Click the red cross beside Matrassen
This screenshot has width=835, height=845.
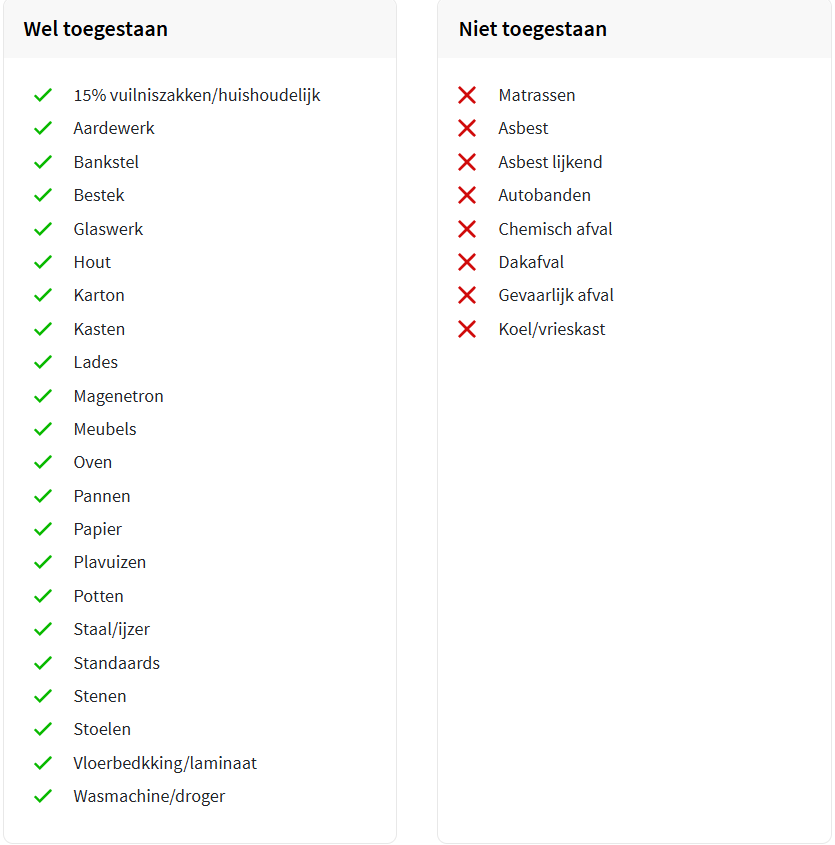click(x=467, y=95)
